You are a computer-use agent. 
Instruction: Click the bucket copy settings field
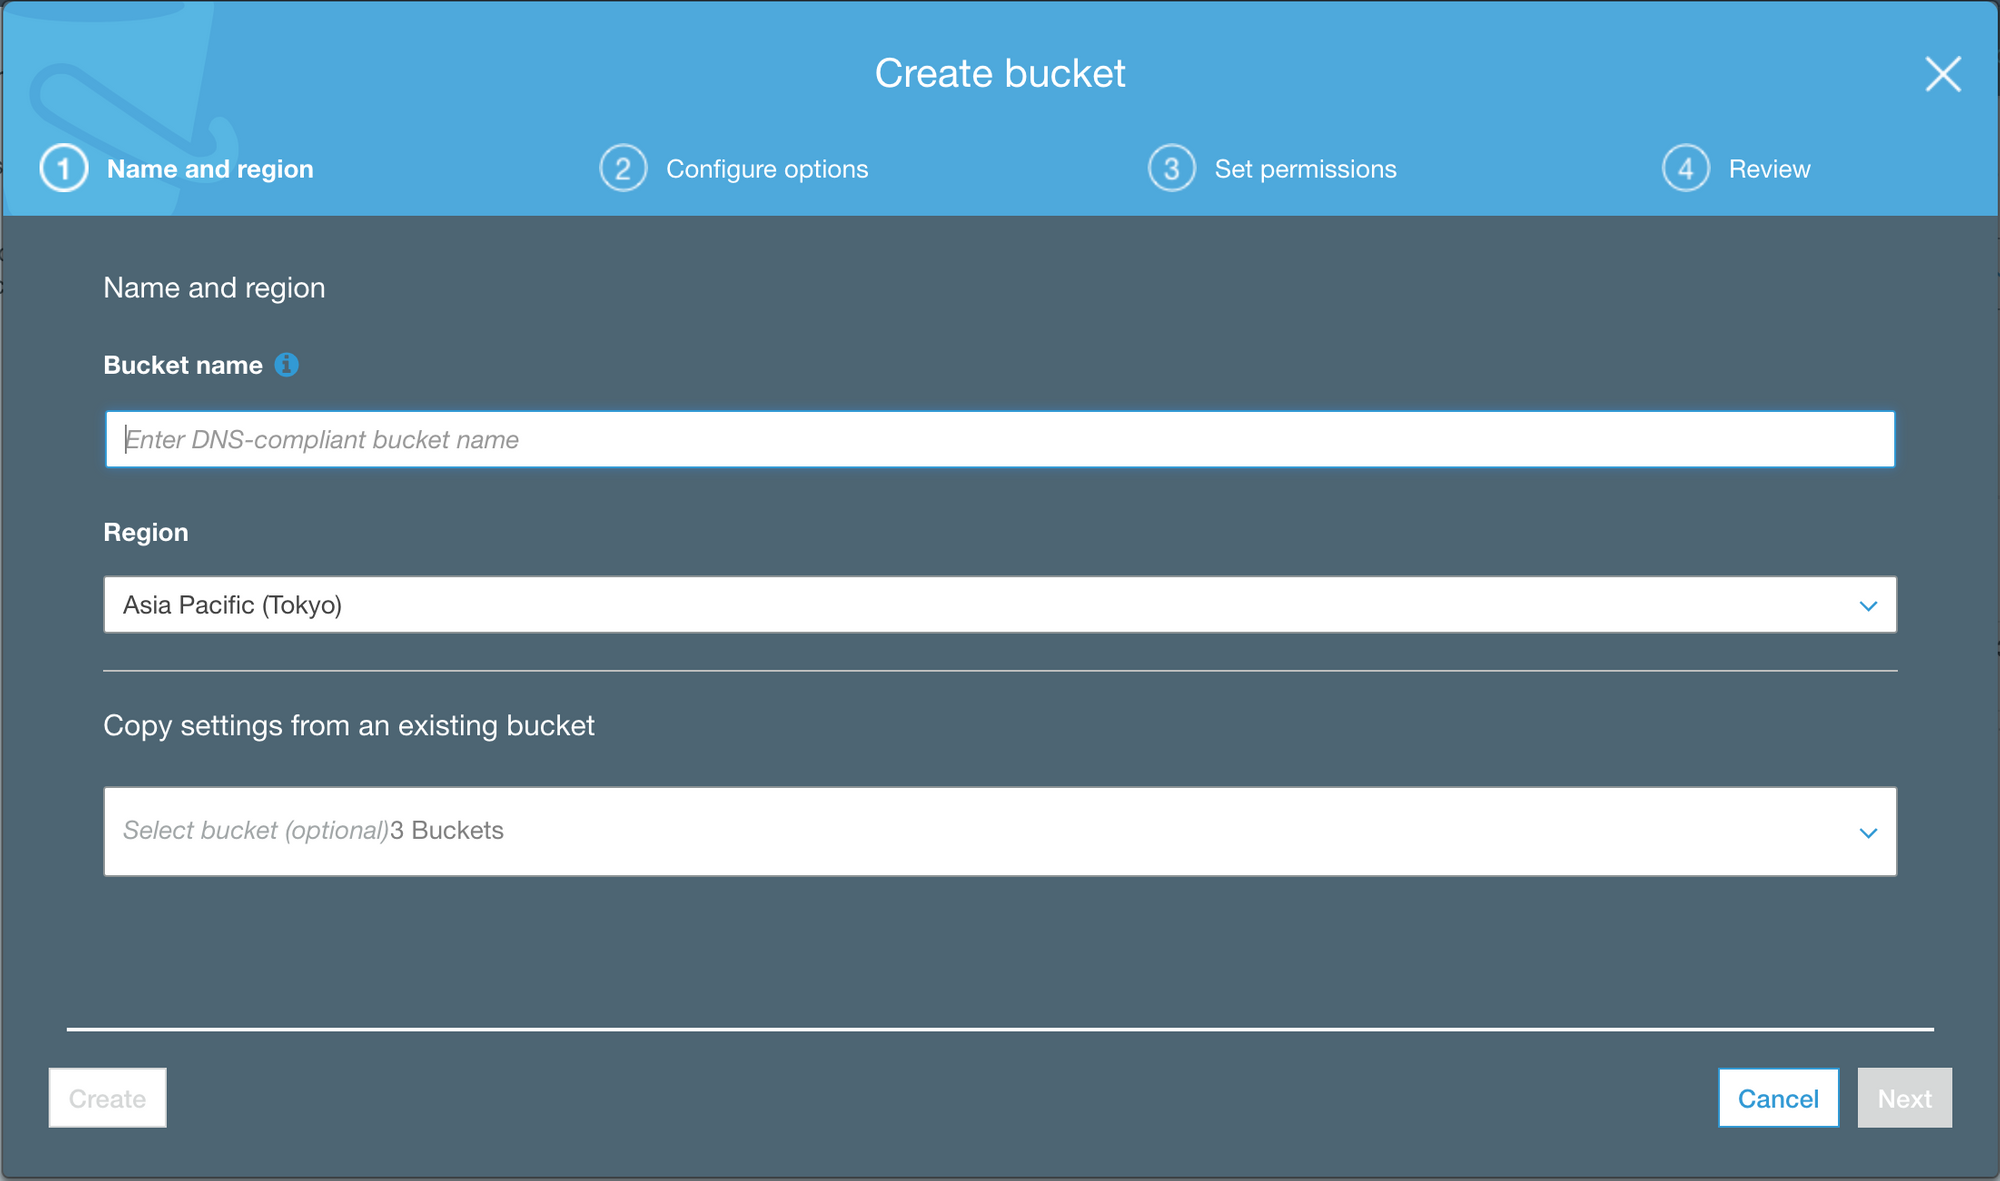coord(1000,831)
